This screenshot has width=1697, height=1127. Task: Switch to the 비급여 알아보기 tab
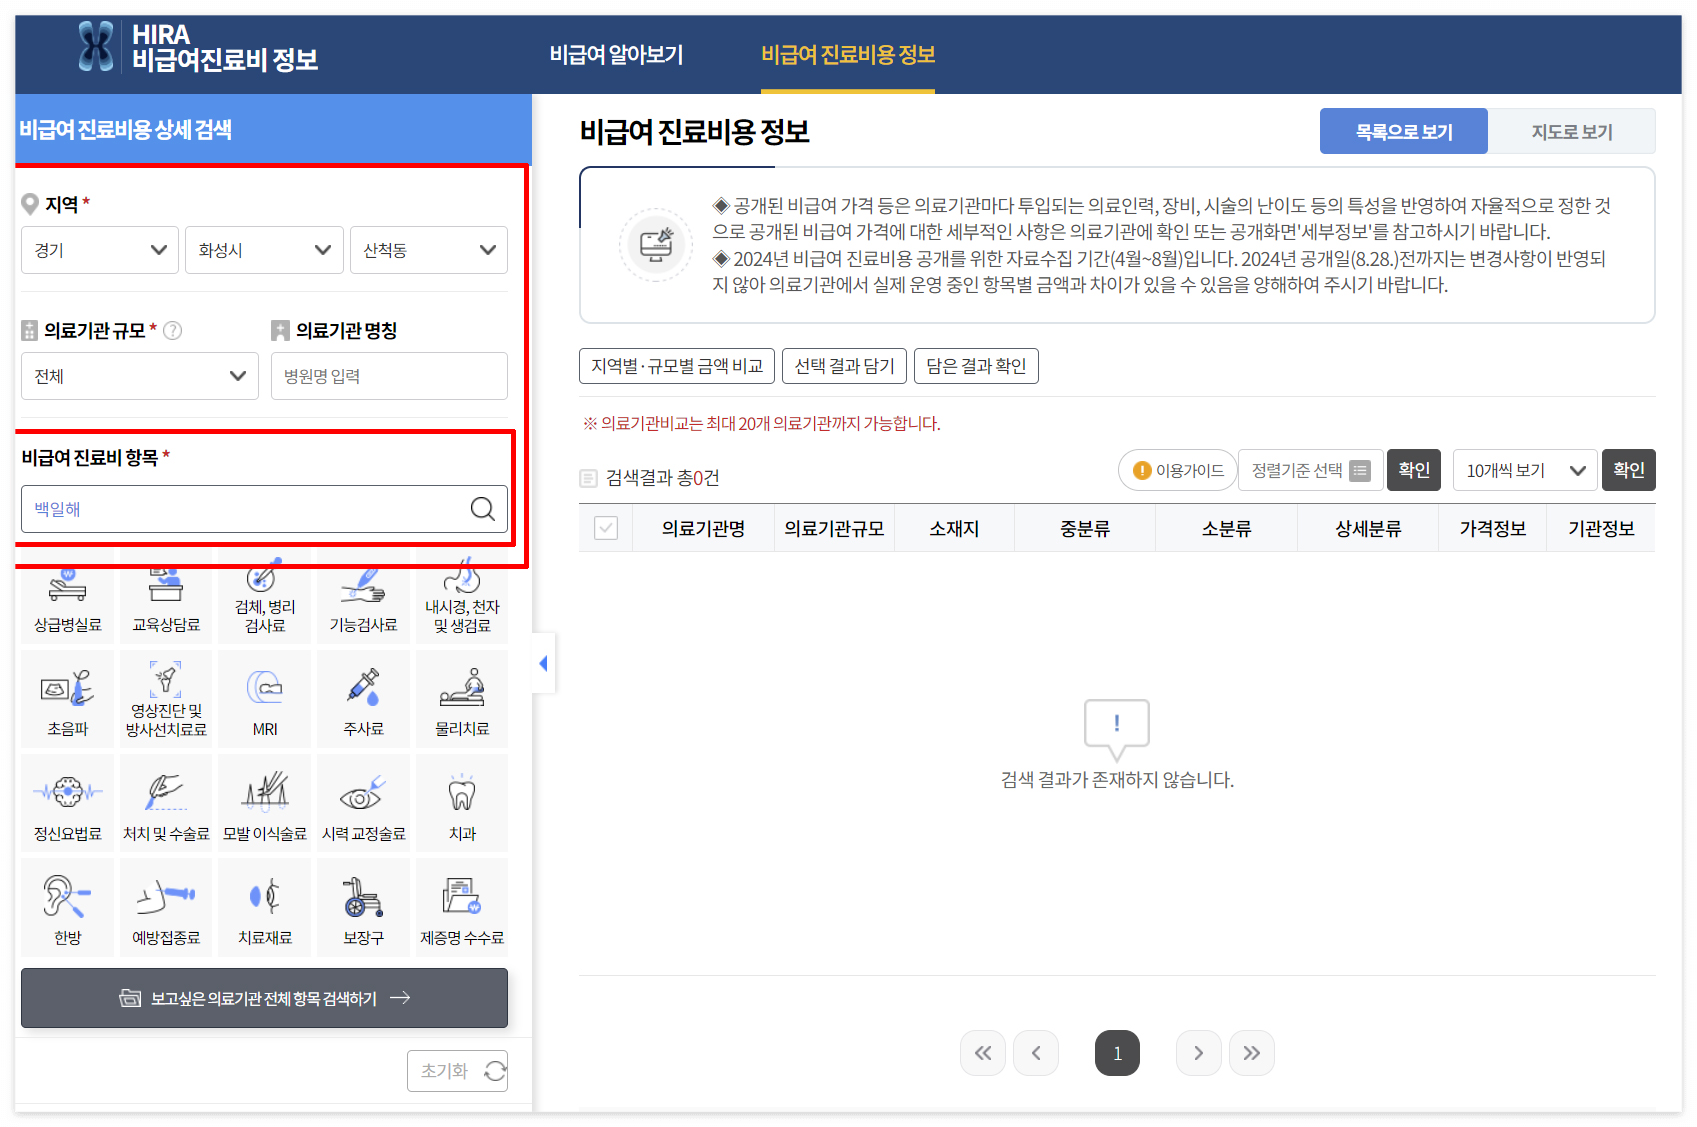click(x=617, y=55)
